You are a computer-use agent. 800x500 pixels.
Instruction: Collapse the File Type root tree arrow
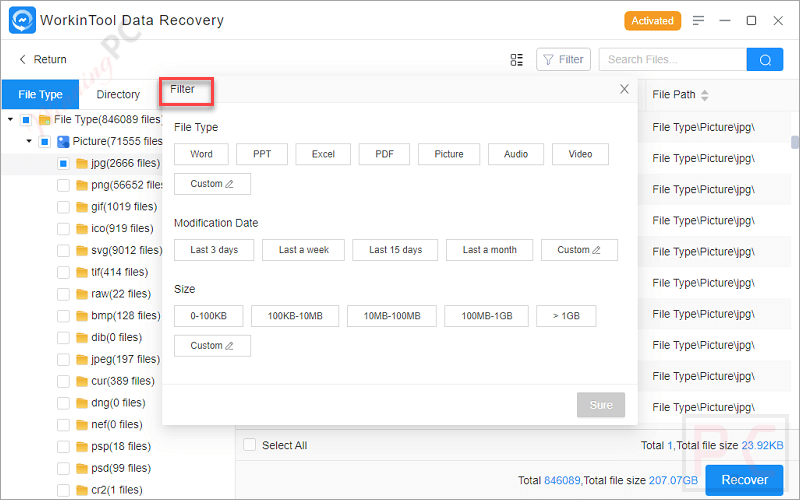tap(10, 119)
